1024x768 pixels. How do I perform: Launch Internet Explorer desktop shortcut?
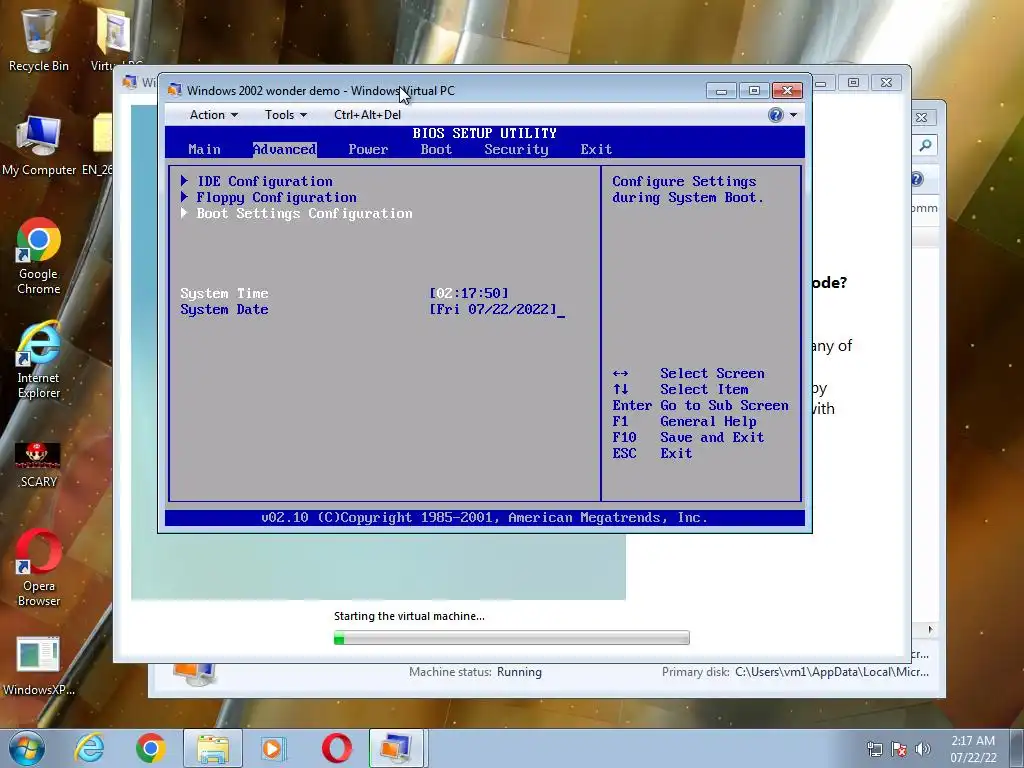point(39,360)
